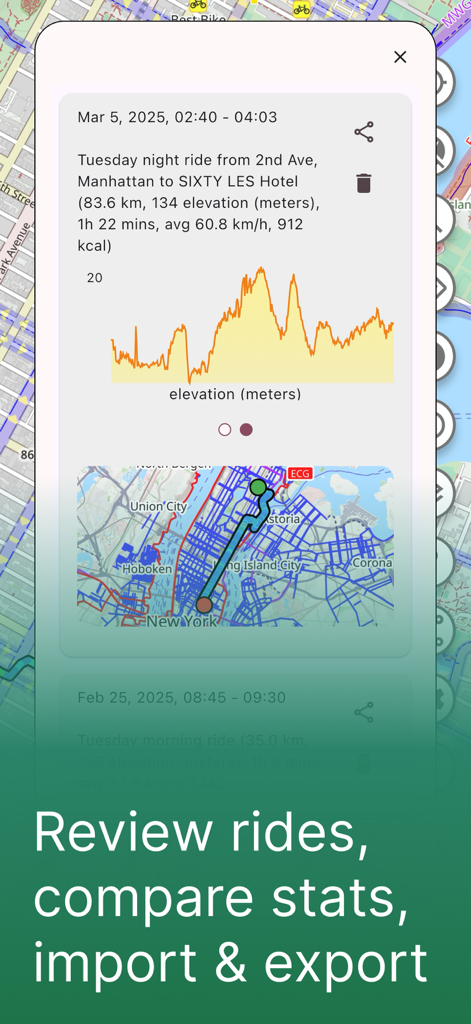Click 'Corona' label on the route map

click(x=372, y=562)
